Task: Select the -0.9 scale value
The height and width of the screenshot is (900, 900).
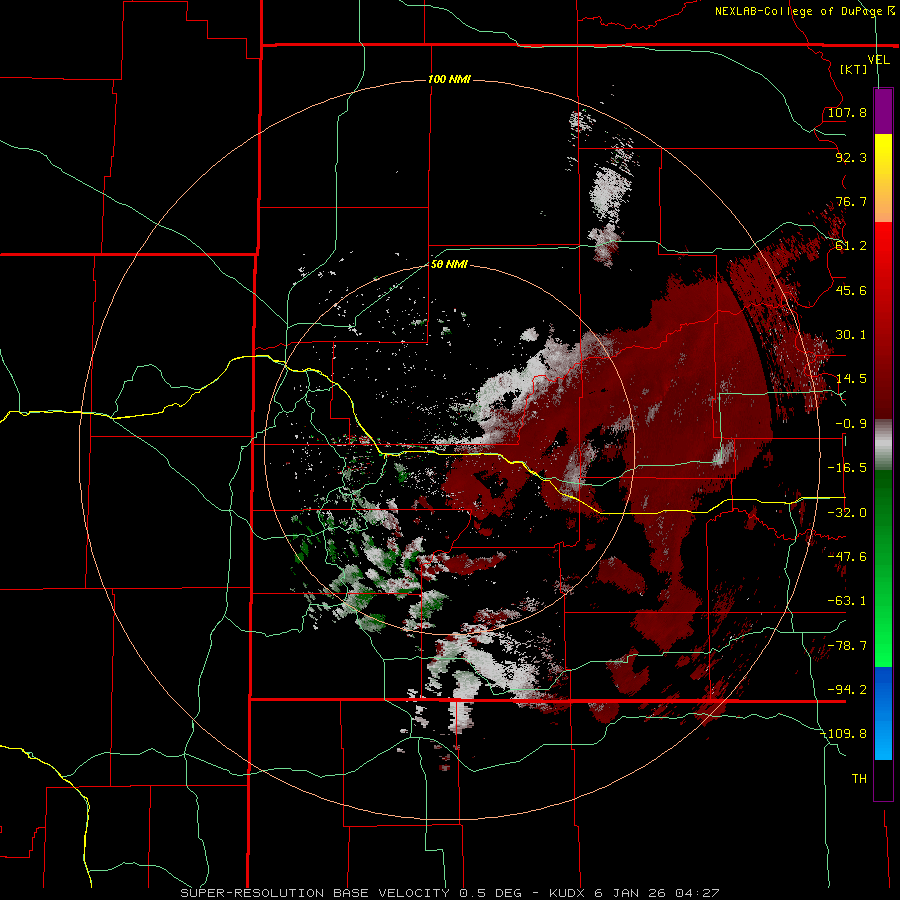Action: click(x=851, y=424)
